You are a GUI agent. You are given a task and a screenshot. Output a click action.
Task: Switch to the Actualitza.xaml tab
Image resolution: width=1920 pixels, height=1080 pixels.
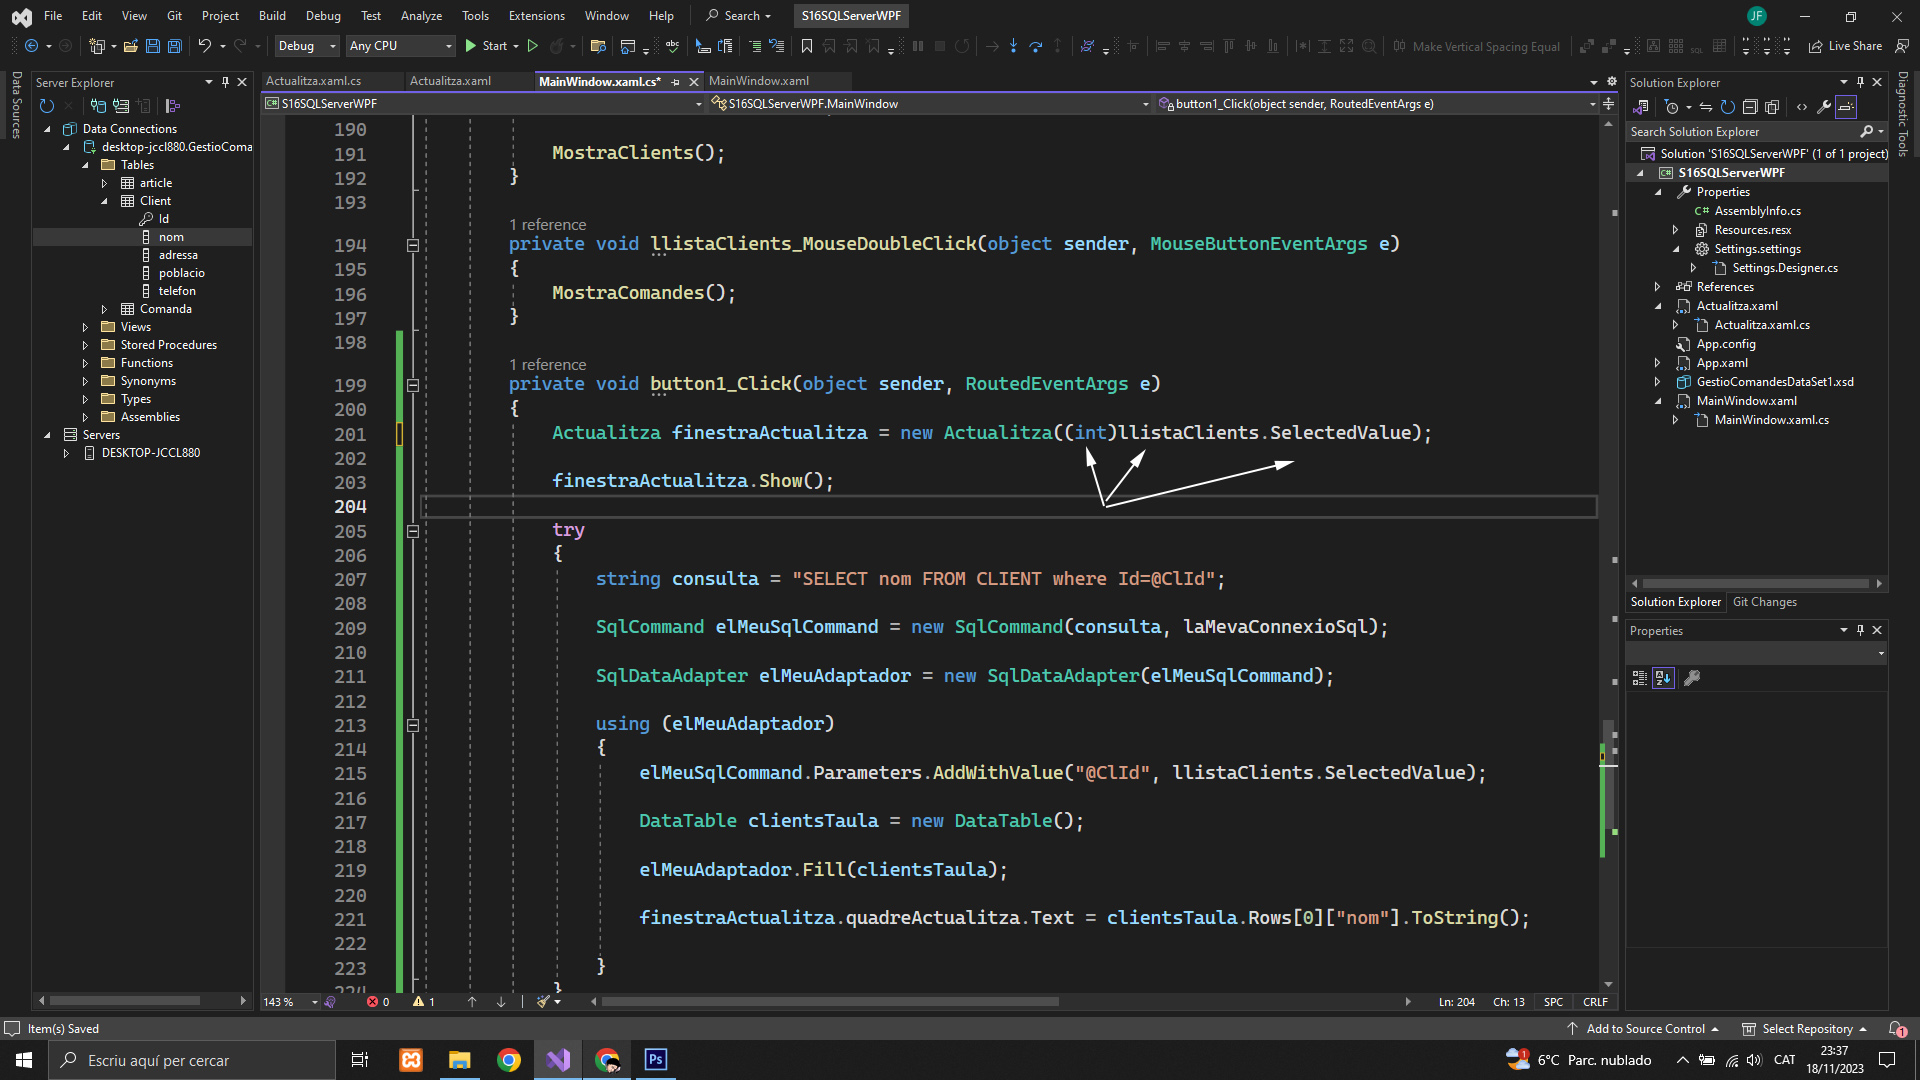(450, 81)
